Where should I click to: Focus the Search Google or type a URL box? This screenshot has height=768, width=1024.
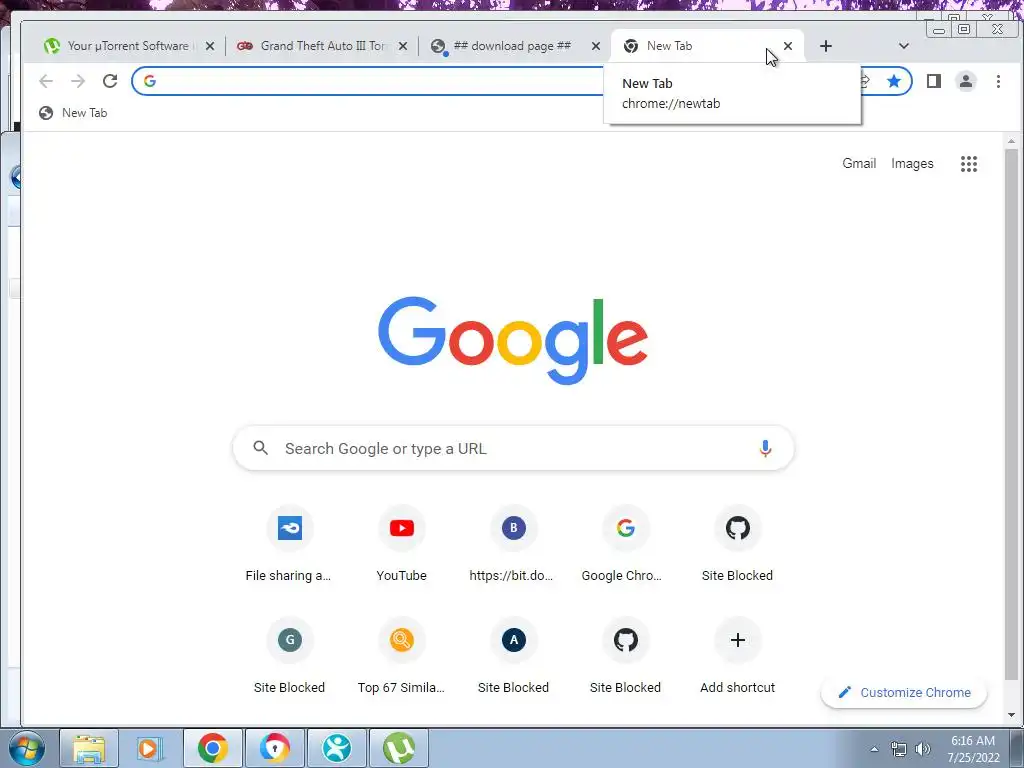513,448
